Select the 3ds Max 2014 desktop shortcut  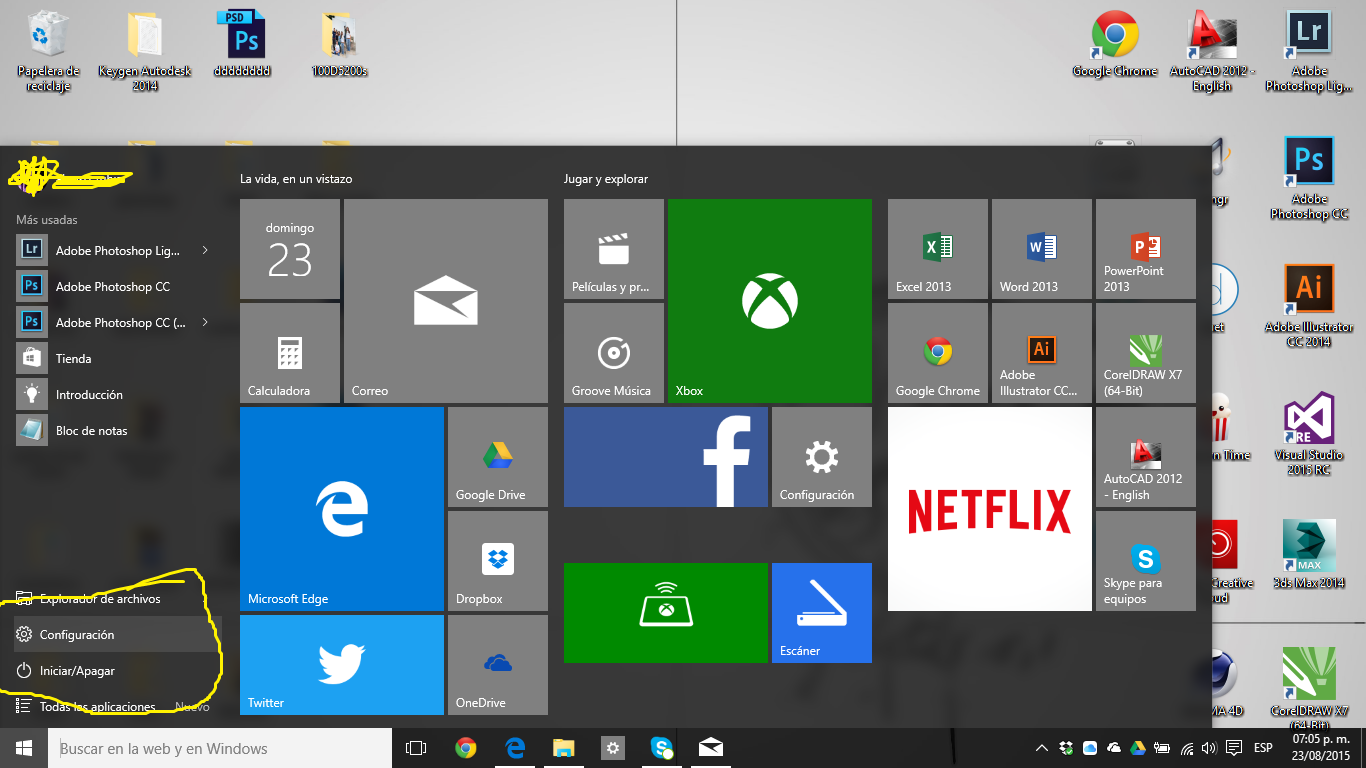[x=1309, y=554]
